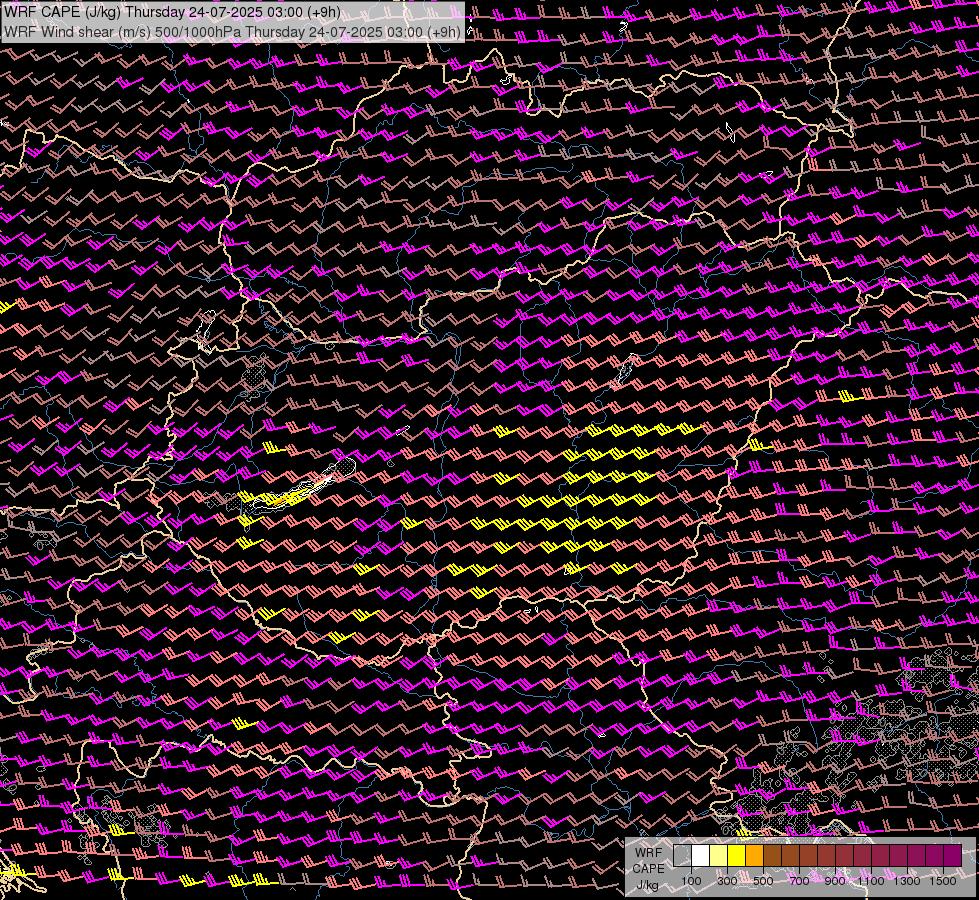Select the bright yellow CAPE legend swatch

(x=737, y=856)
